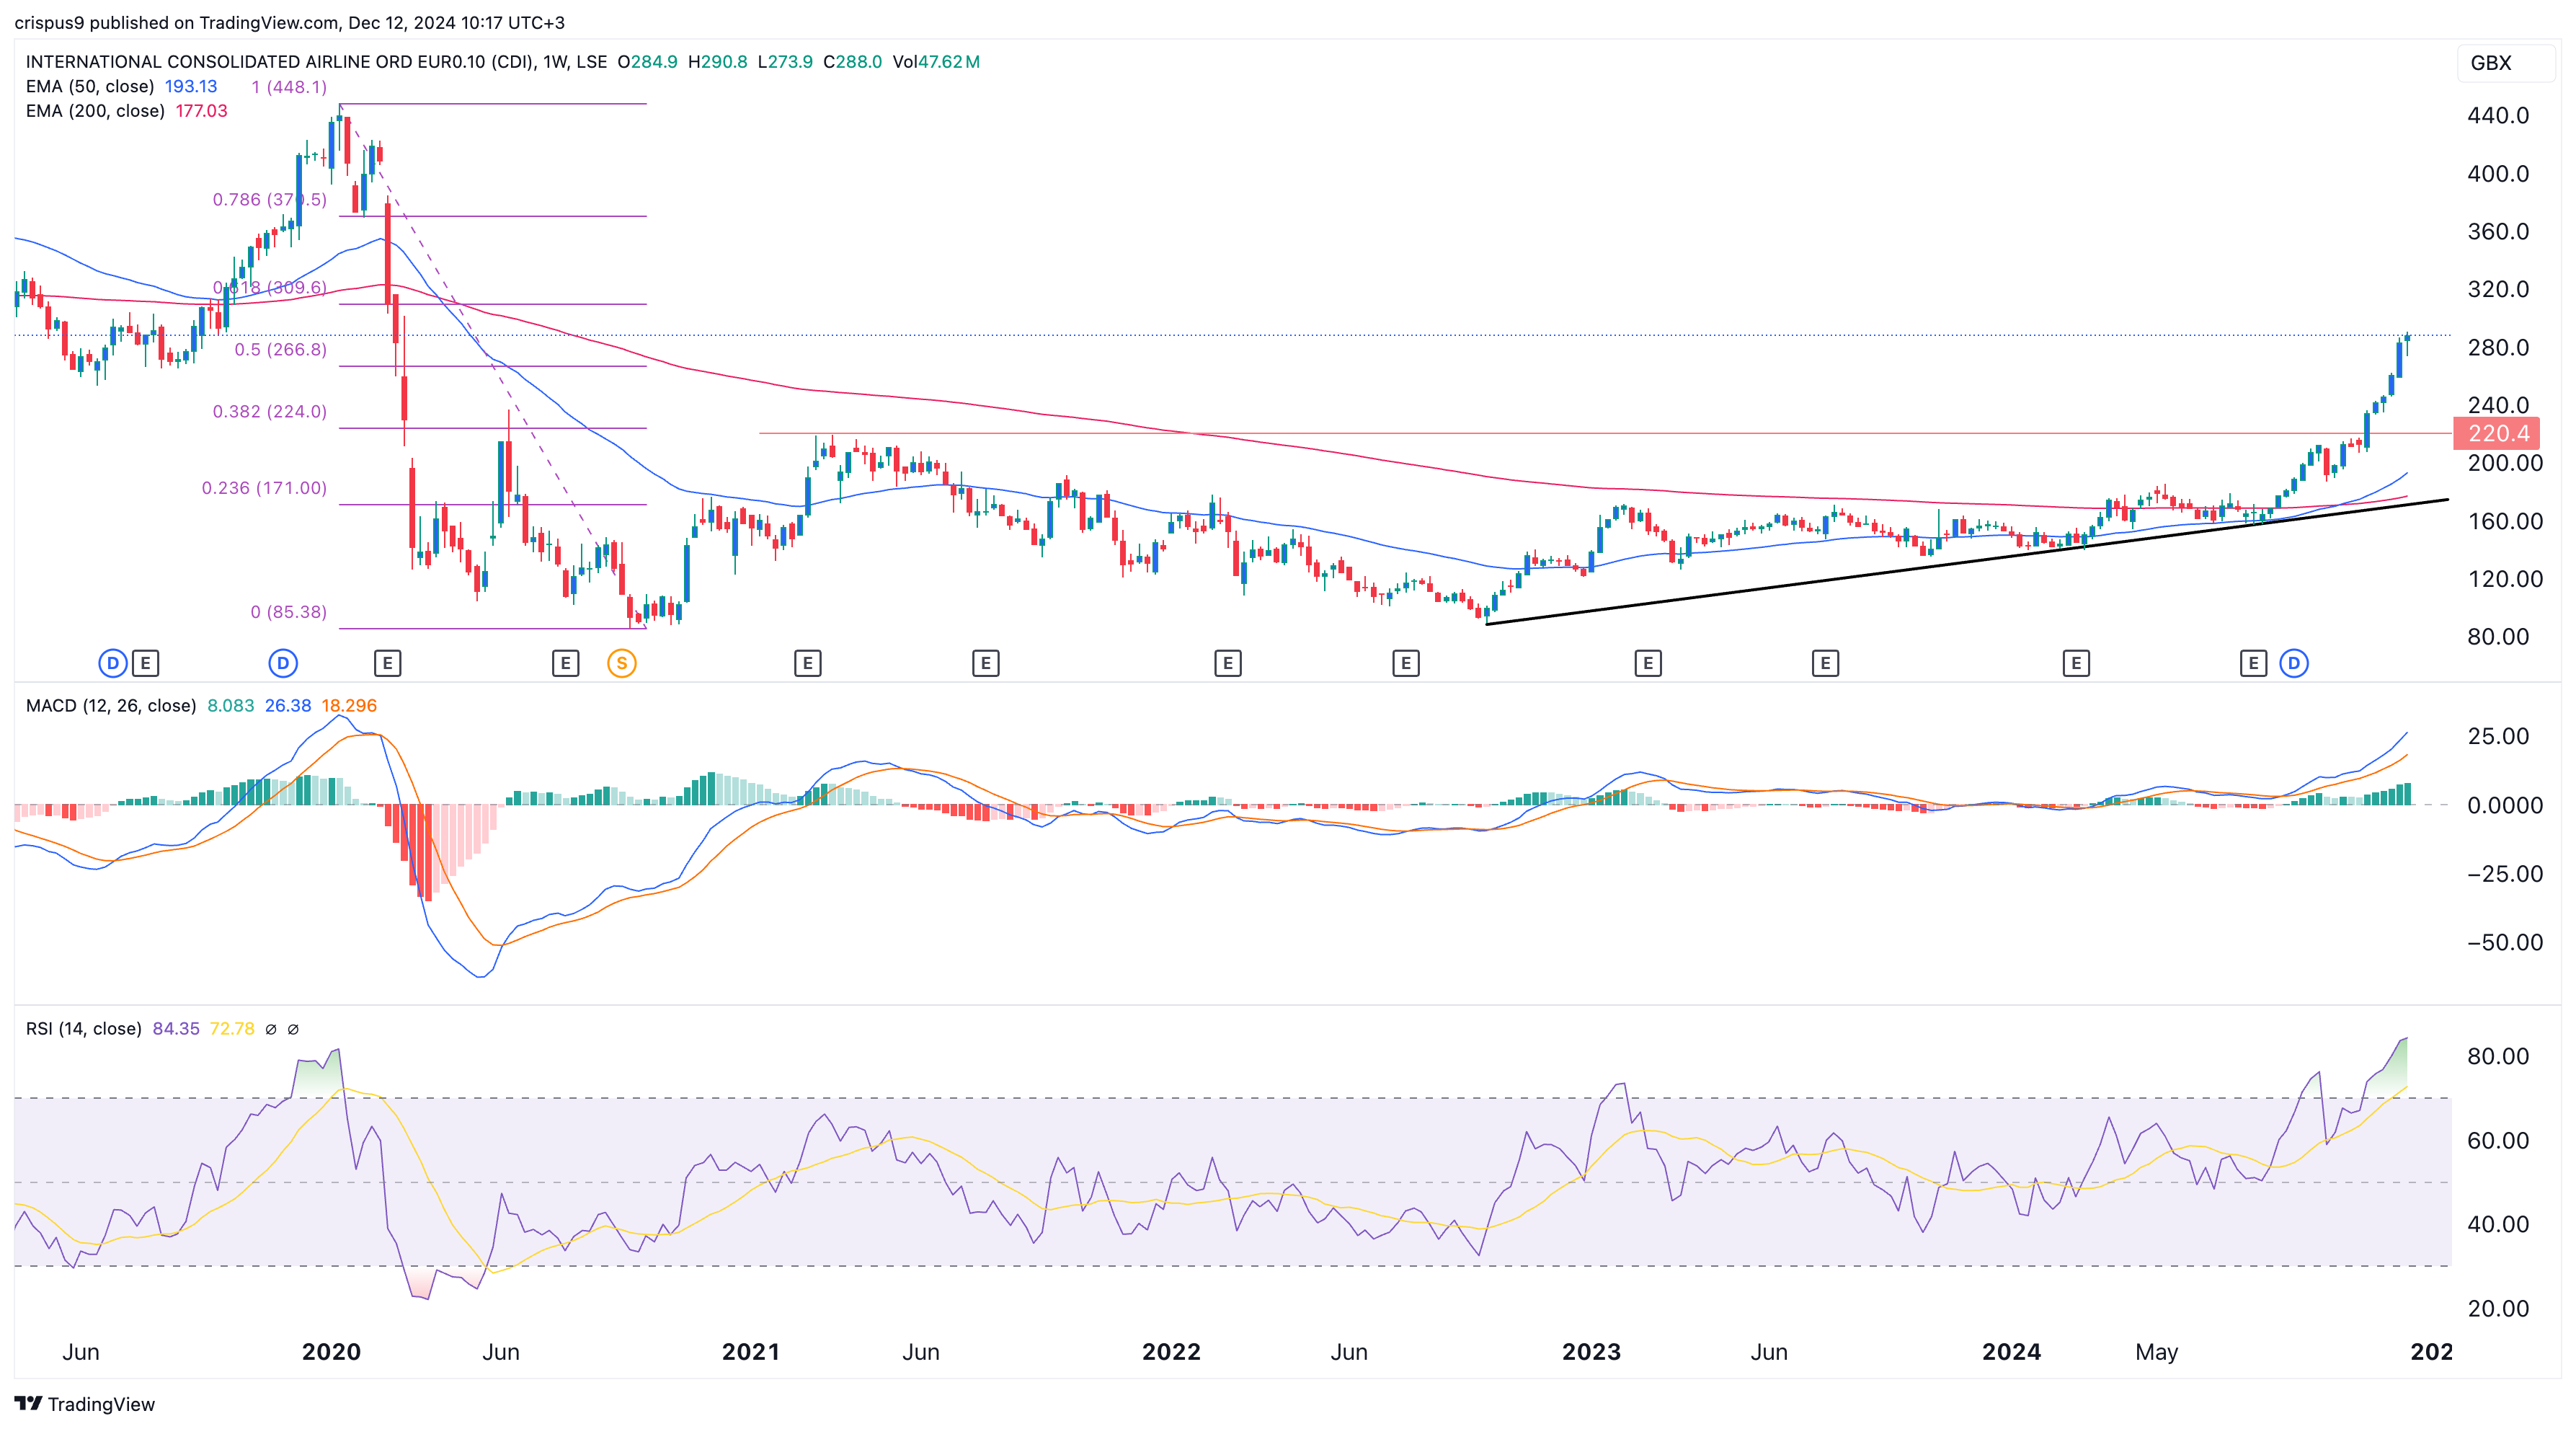
Task: Click the May label on the time axis
Action: pyautogui.click(x=2157, y=1352)
